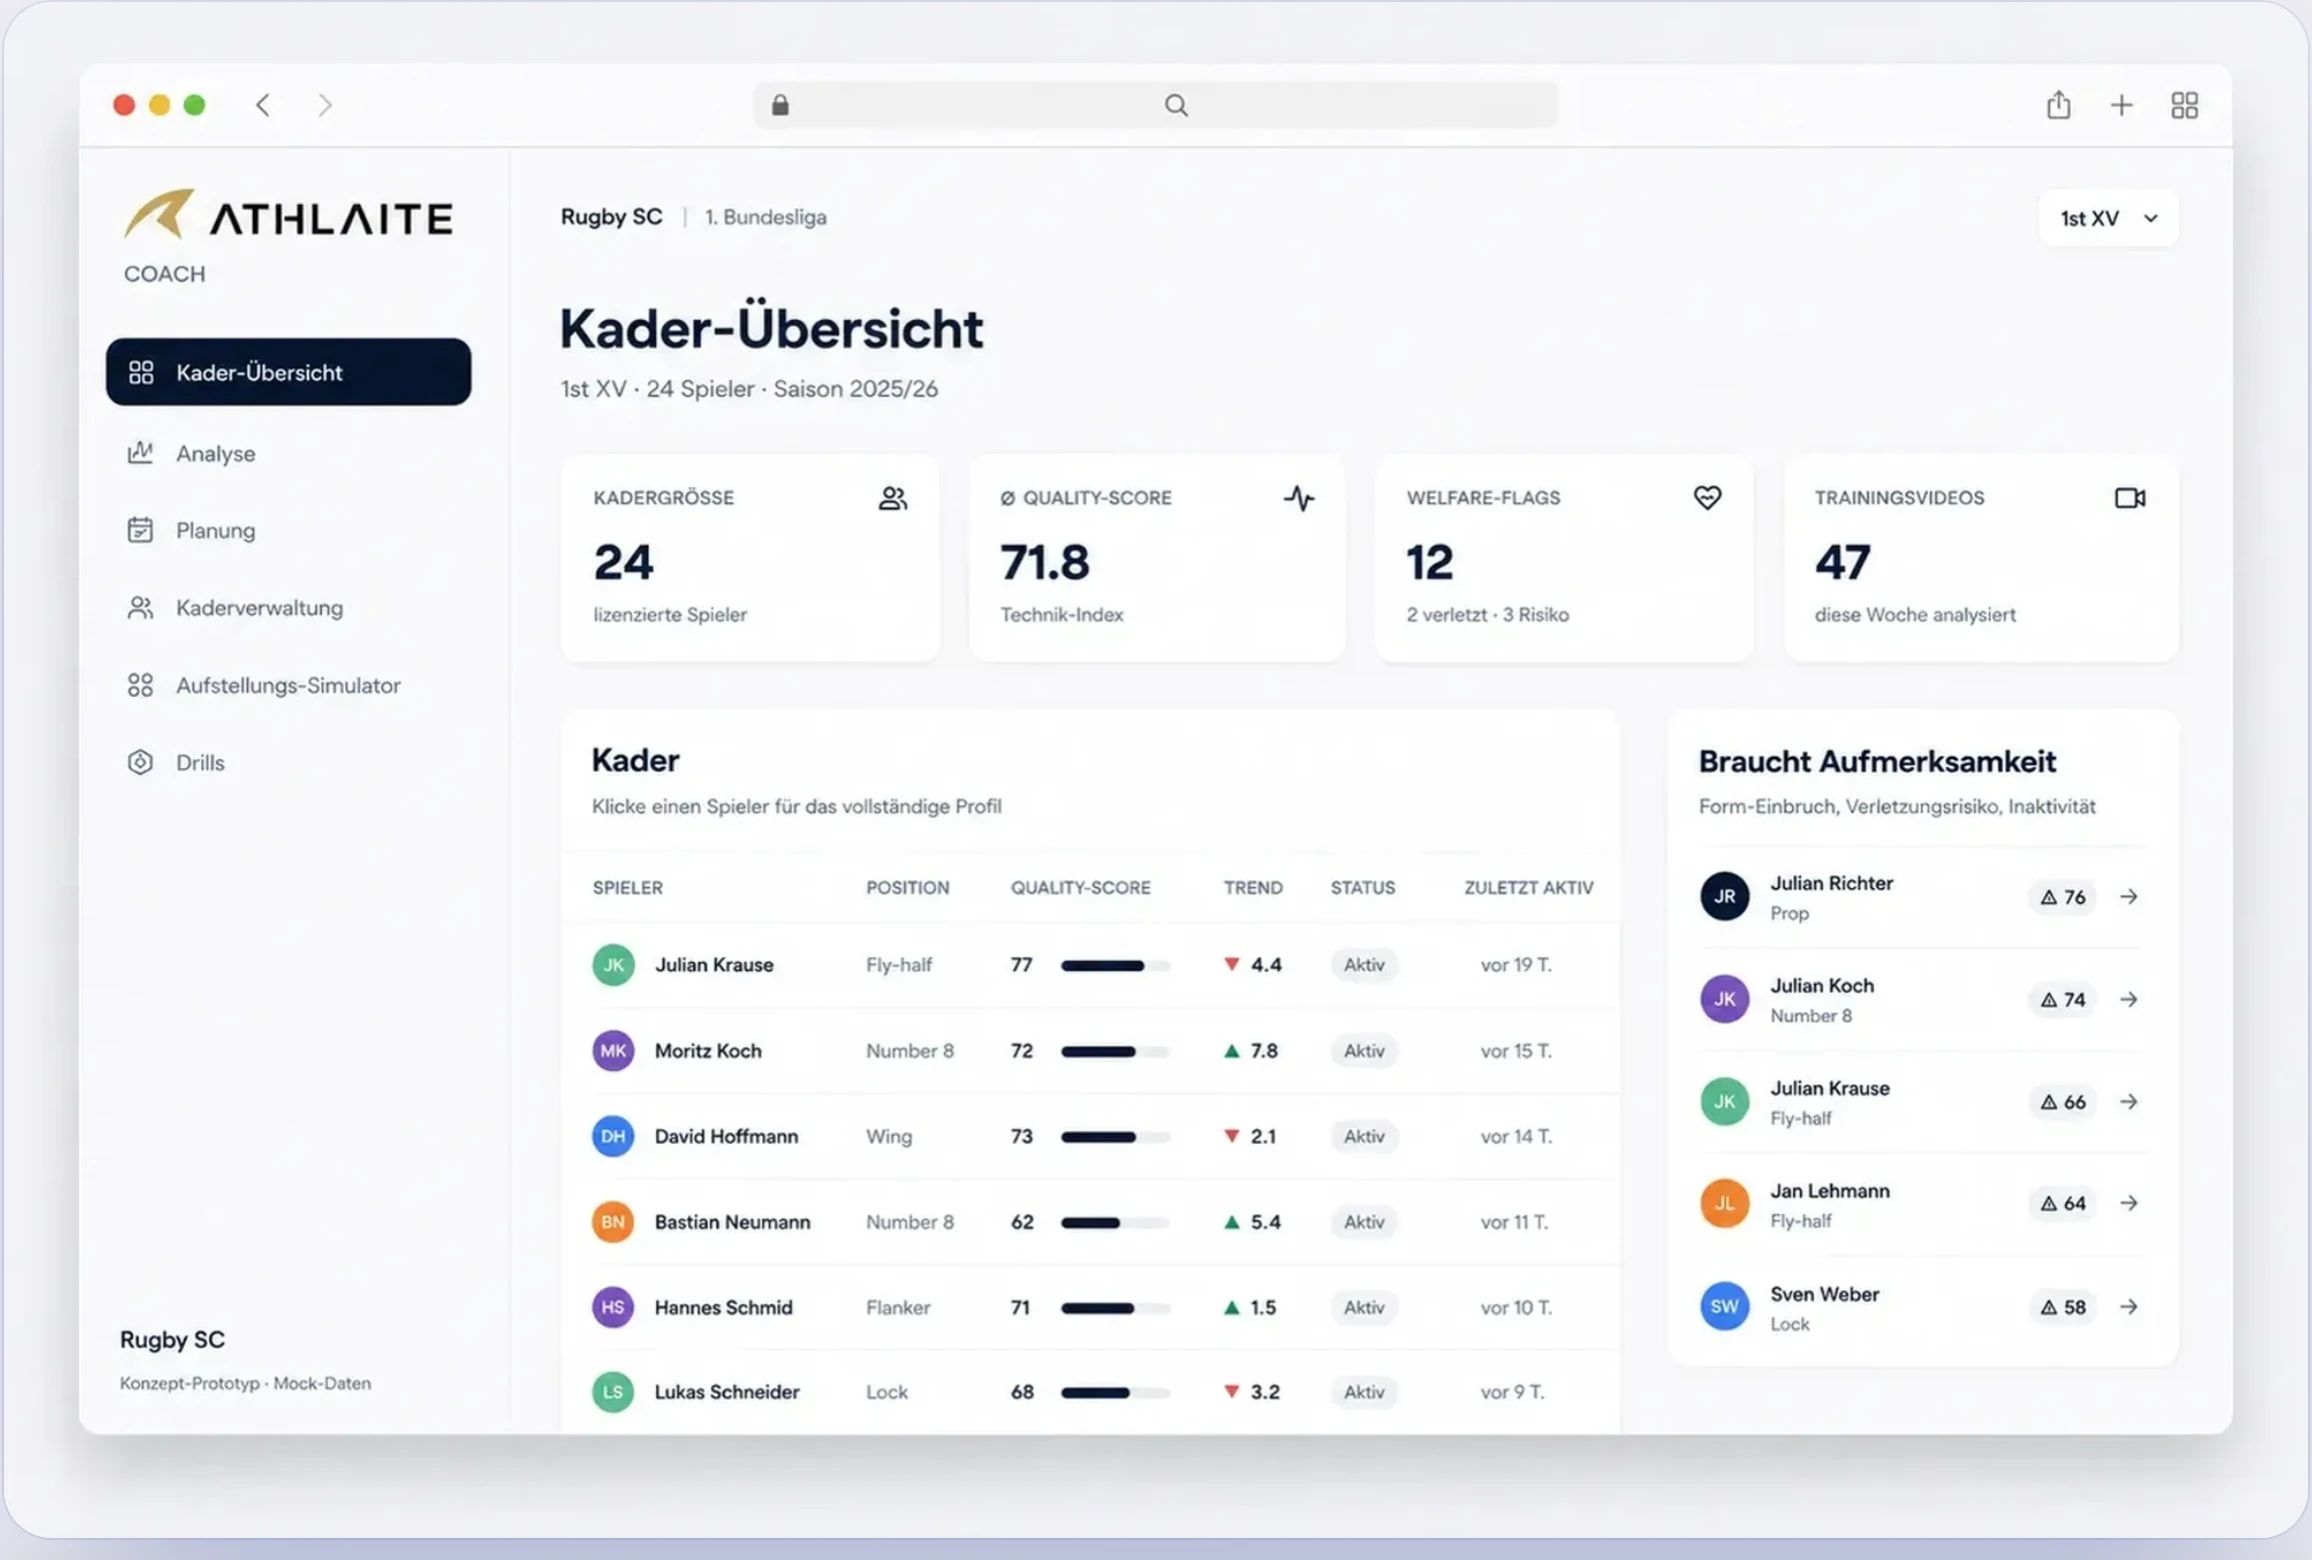Viewport: 2312px width, 1560px height.
Task: Open David Hoffmann's player profile
Action: click(726, 1136)
